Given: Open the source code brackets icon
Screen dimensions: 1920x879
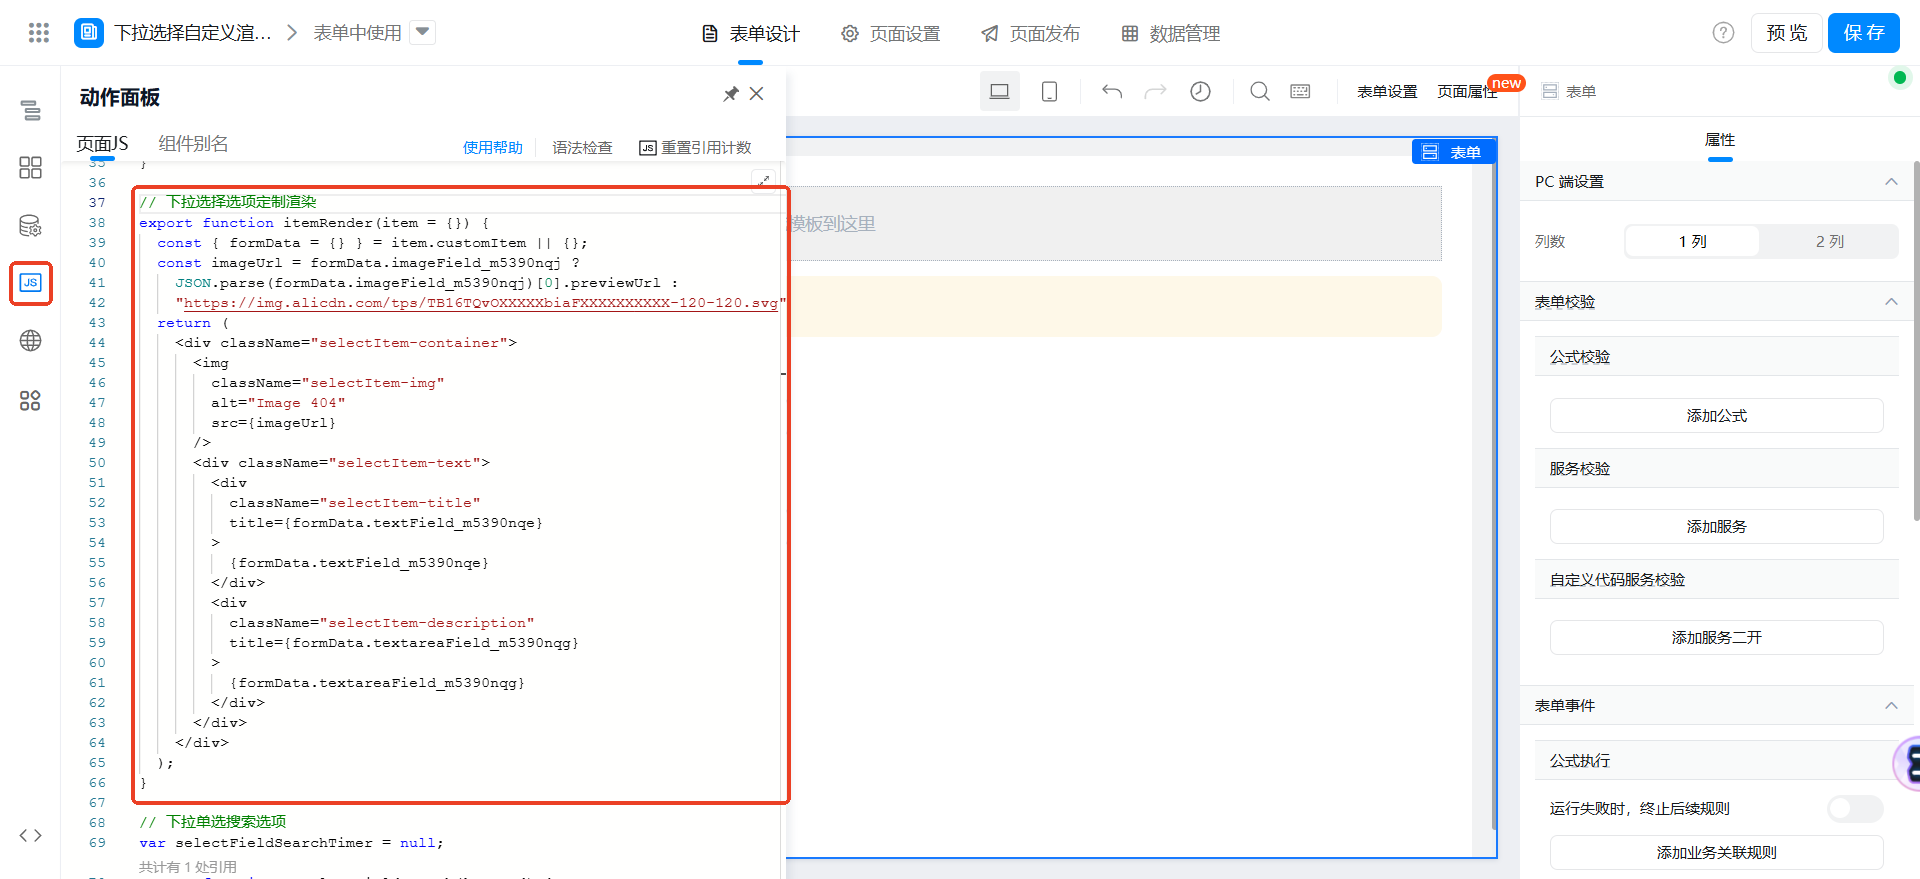Looking at the screenshot, I should 31,836.
